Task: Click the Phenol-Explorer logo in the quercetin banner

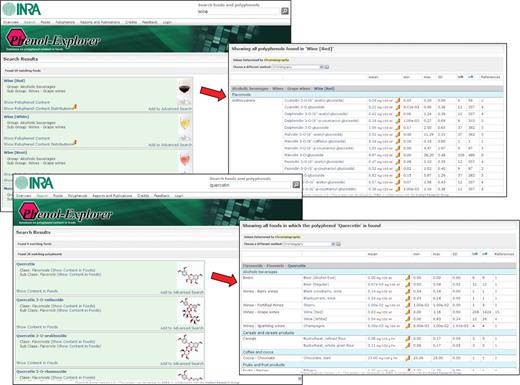Action: pyautogui.click(x=65, y=213)
